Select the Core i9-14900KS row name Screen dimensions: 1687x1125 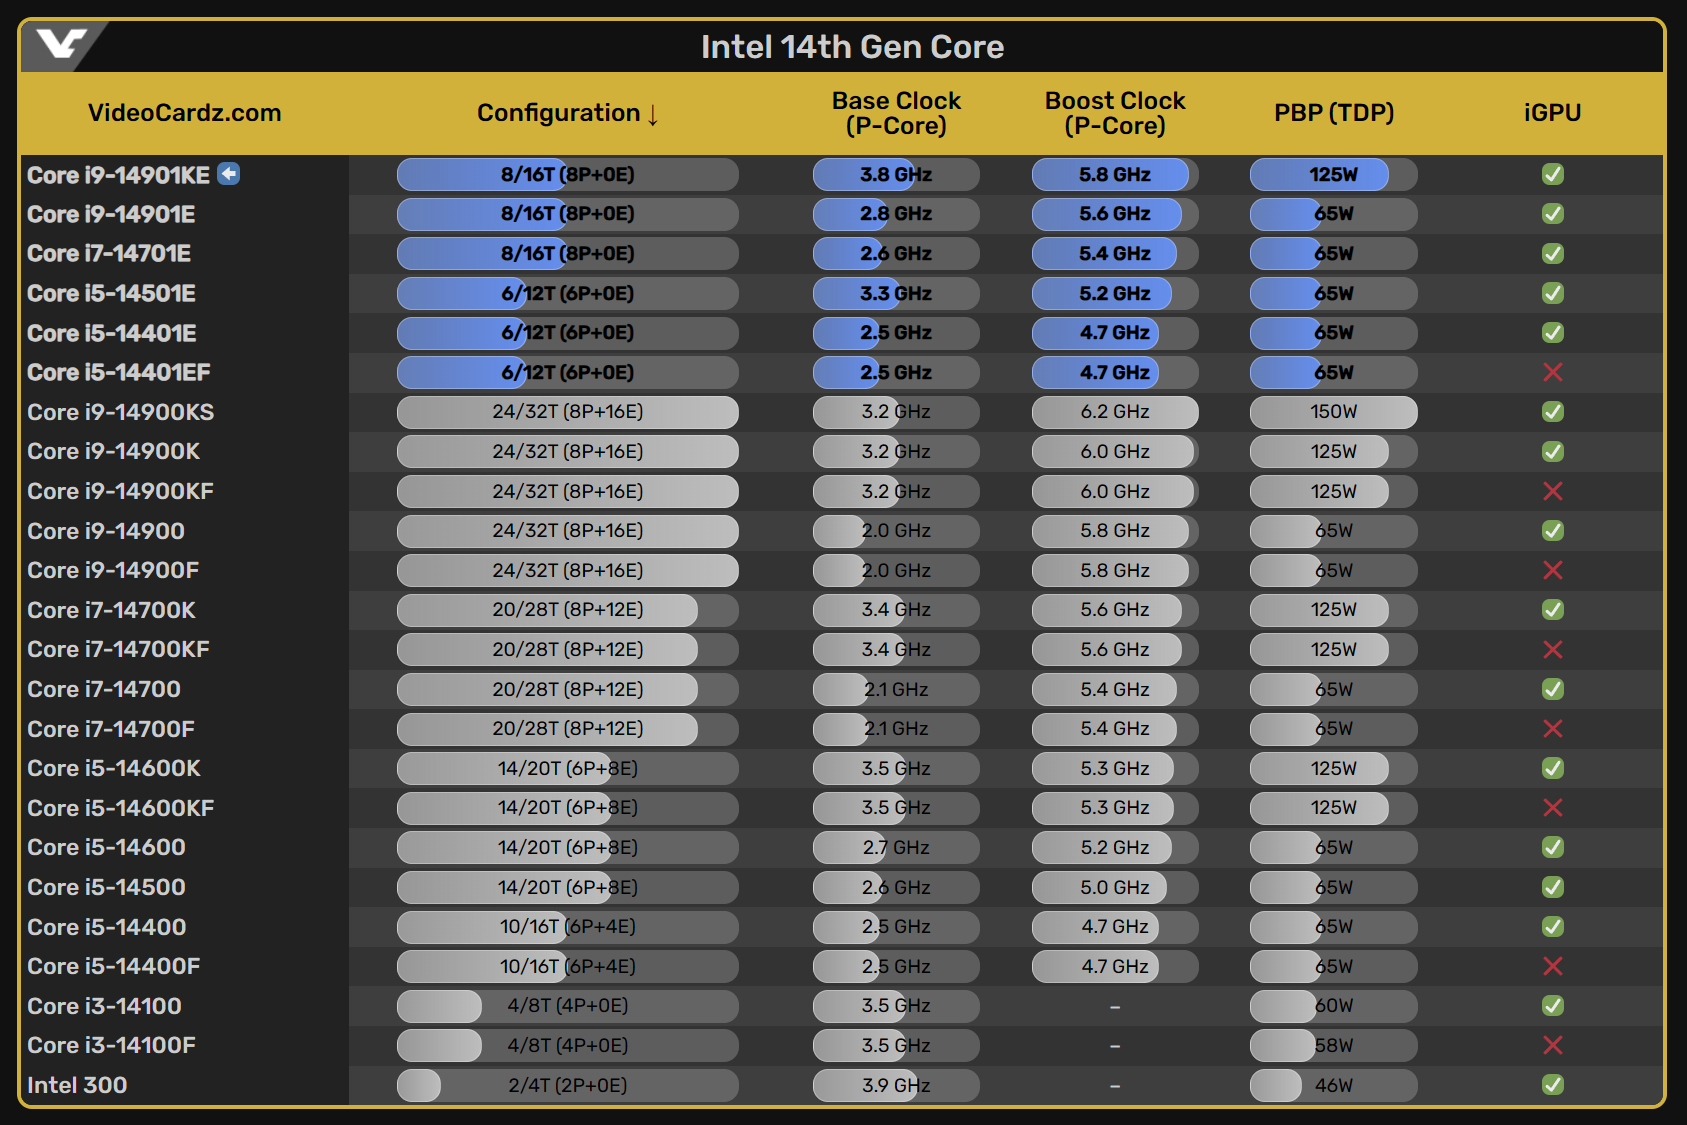[121, 412]
